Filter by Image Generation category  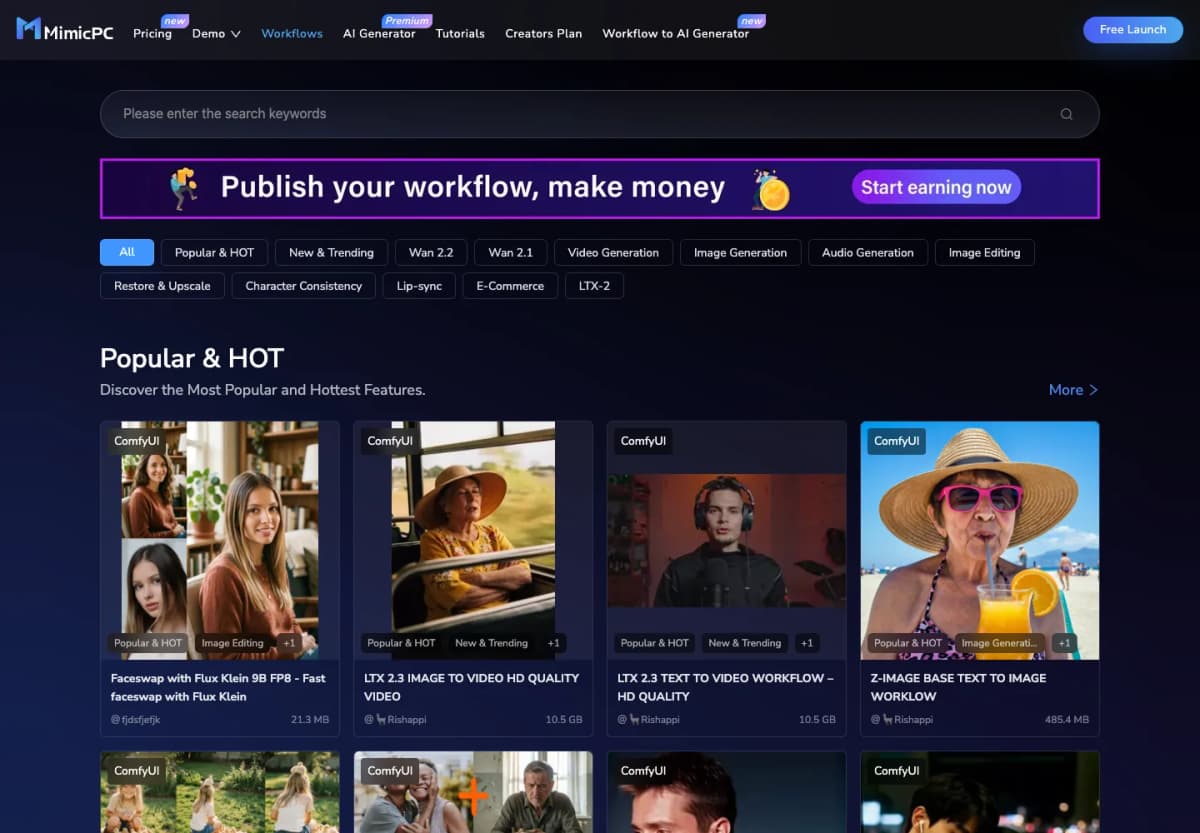click(740, 252)
